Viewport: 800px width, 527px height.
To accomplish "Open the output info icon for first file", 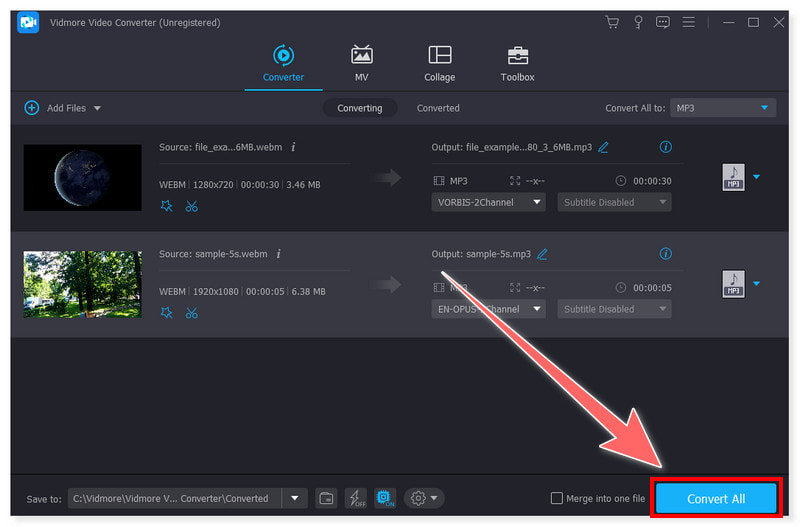I will [x=666, y=147].
